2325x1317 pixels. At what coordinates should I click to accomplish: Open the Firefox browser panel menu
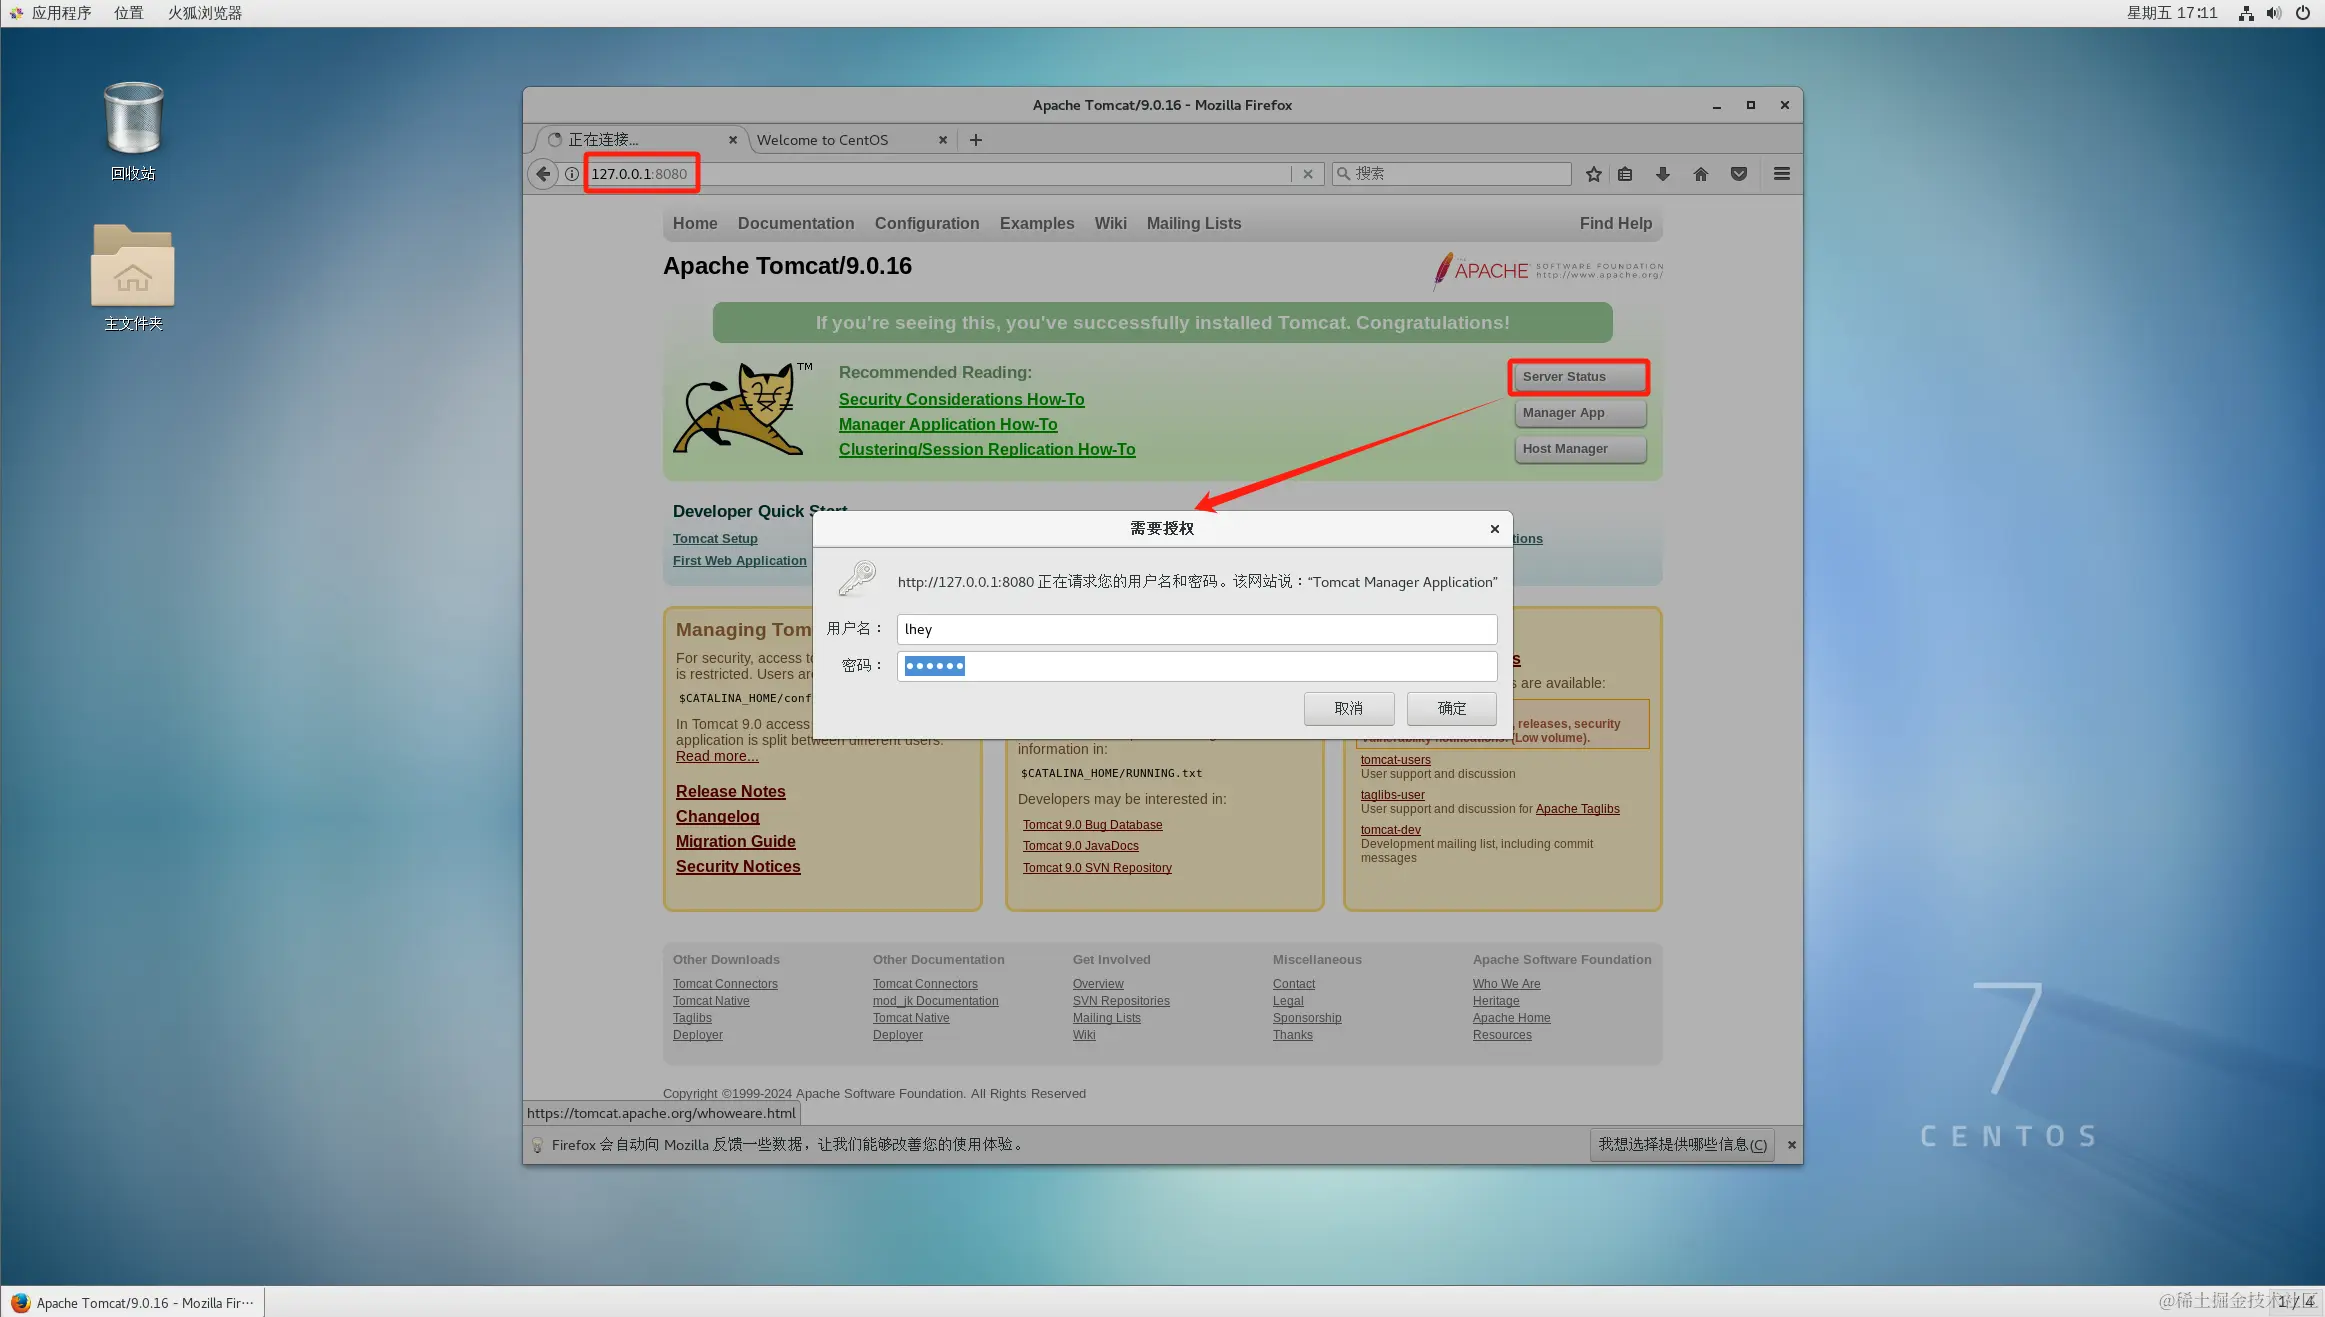(x=205, y=13)
